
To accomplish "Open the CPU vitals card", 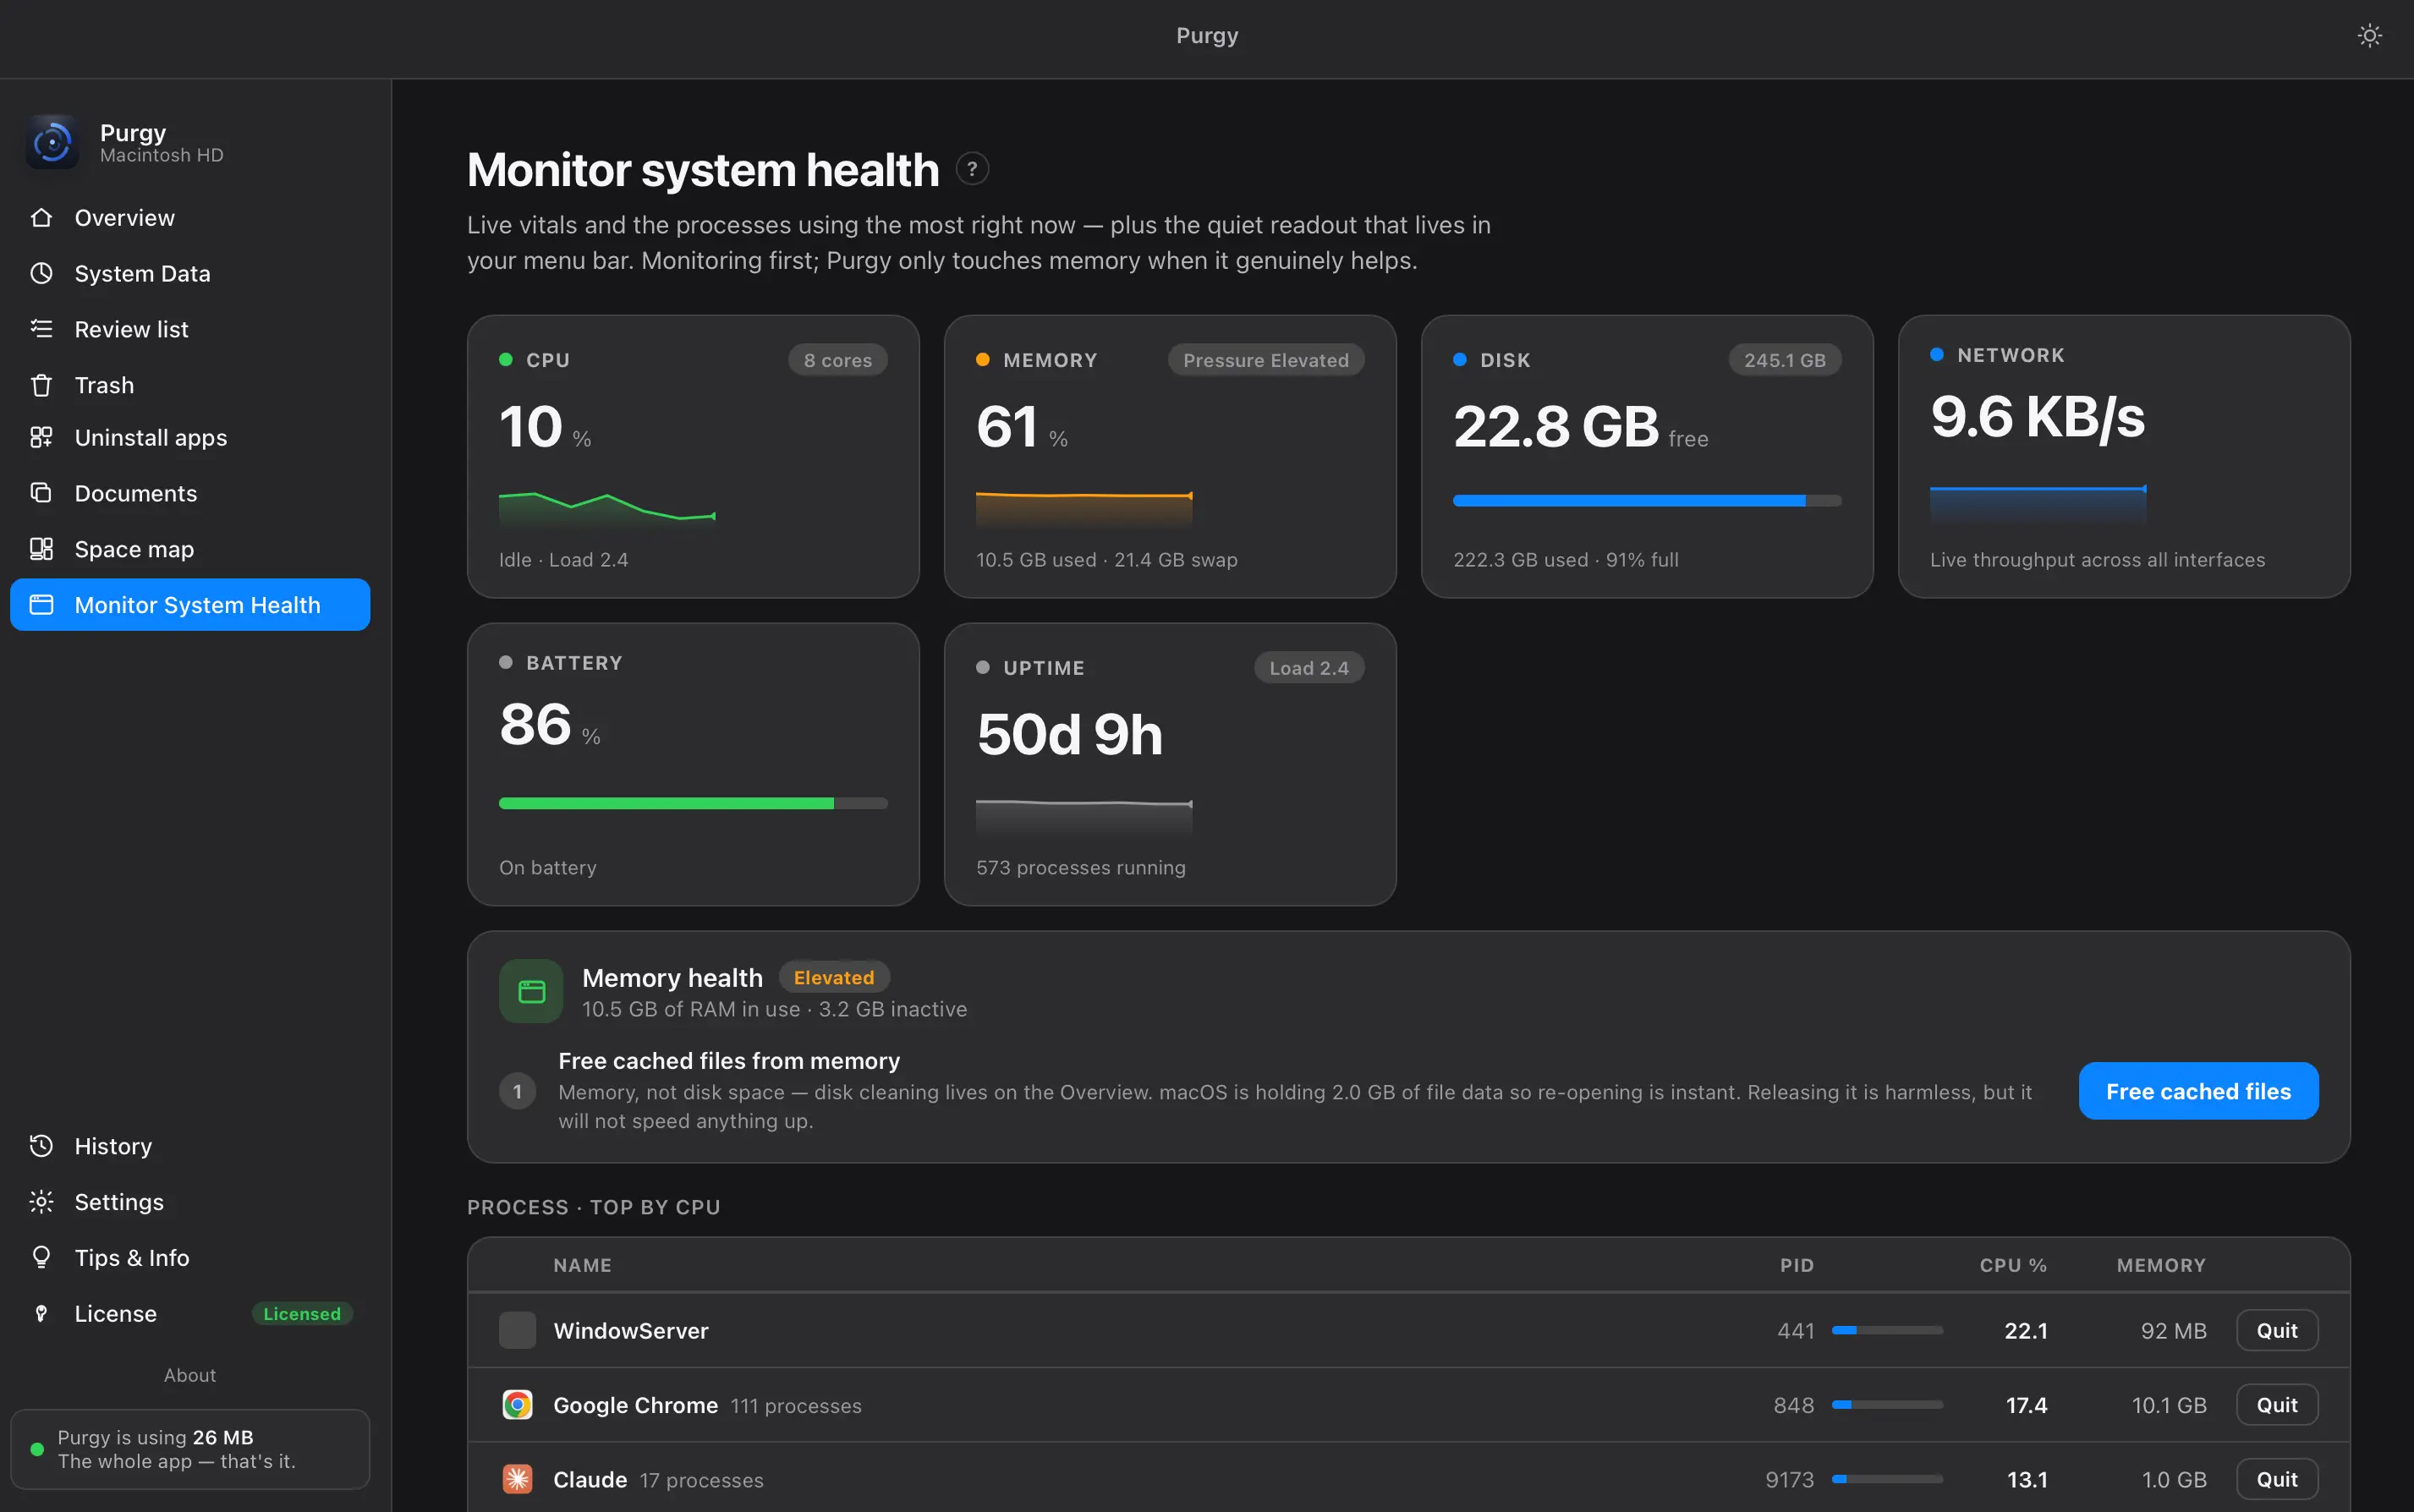I will click(693, 457).
